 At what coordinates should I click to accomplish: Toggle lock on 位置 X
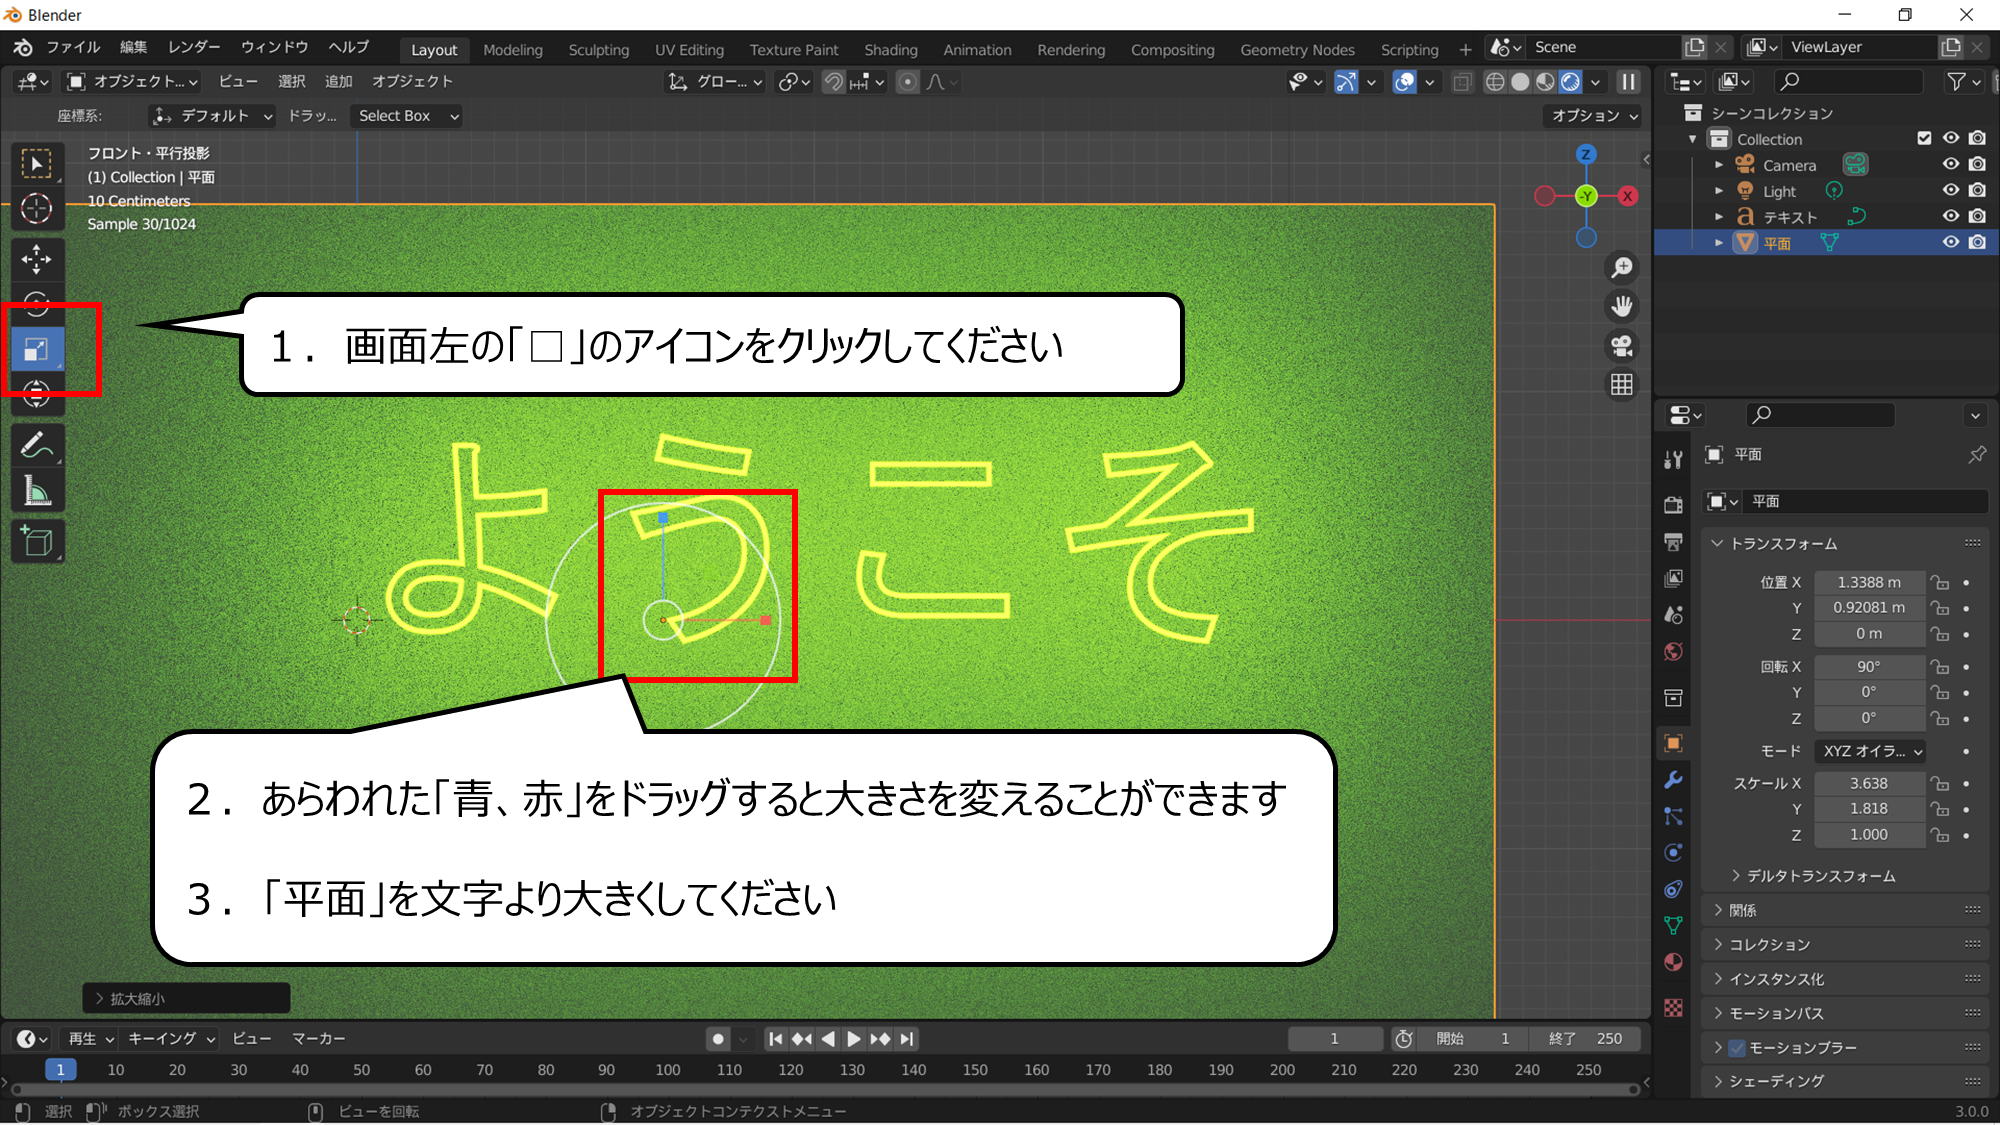point(1940,582)
